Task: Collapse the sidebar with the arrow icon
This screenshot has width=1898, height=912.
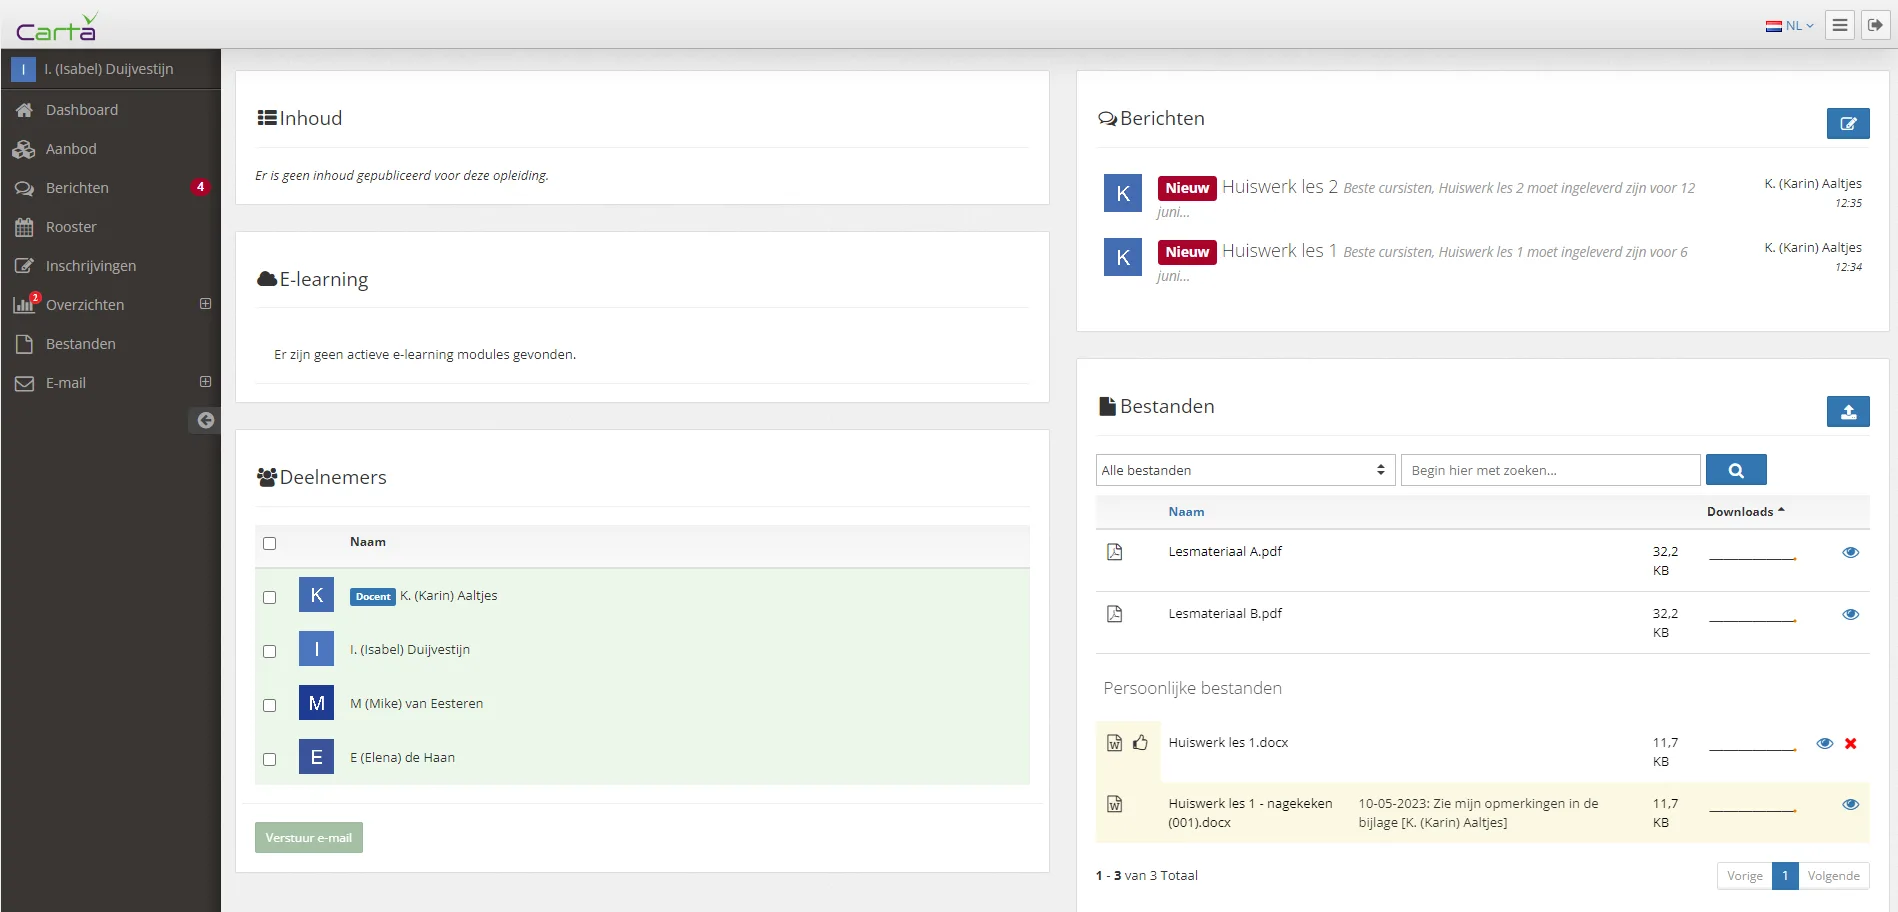Action: (x=205, y=420)
